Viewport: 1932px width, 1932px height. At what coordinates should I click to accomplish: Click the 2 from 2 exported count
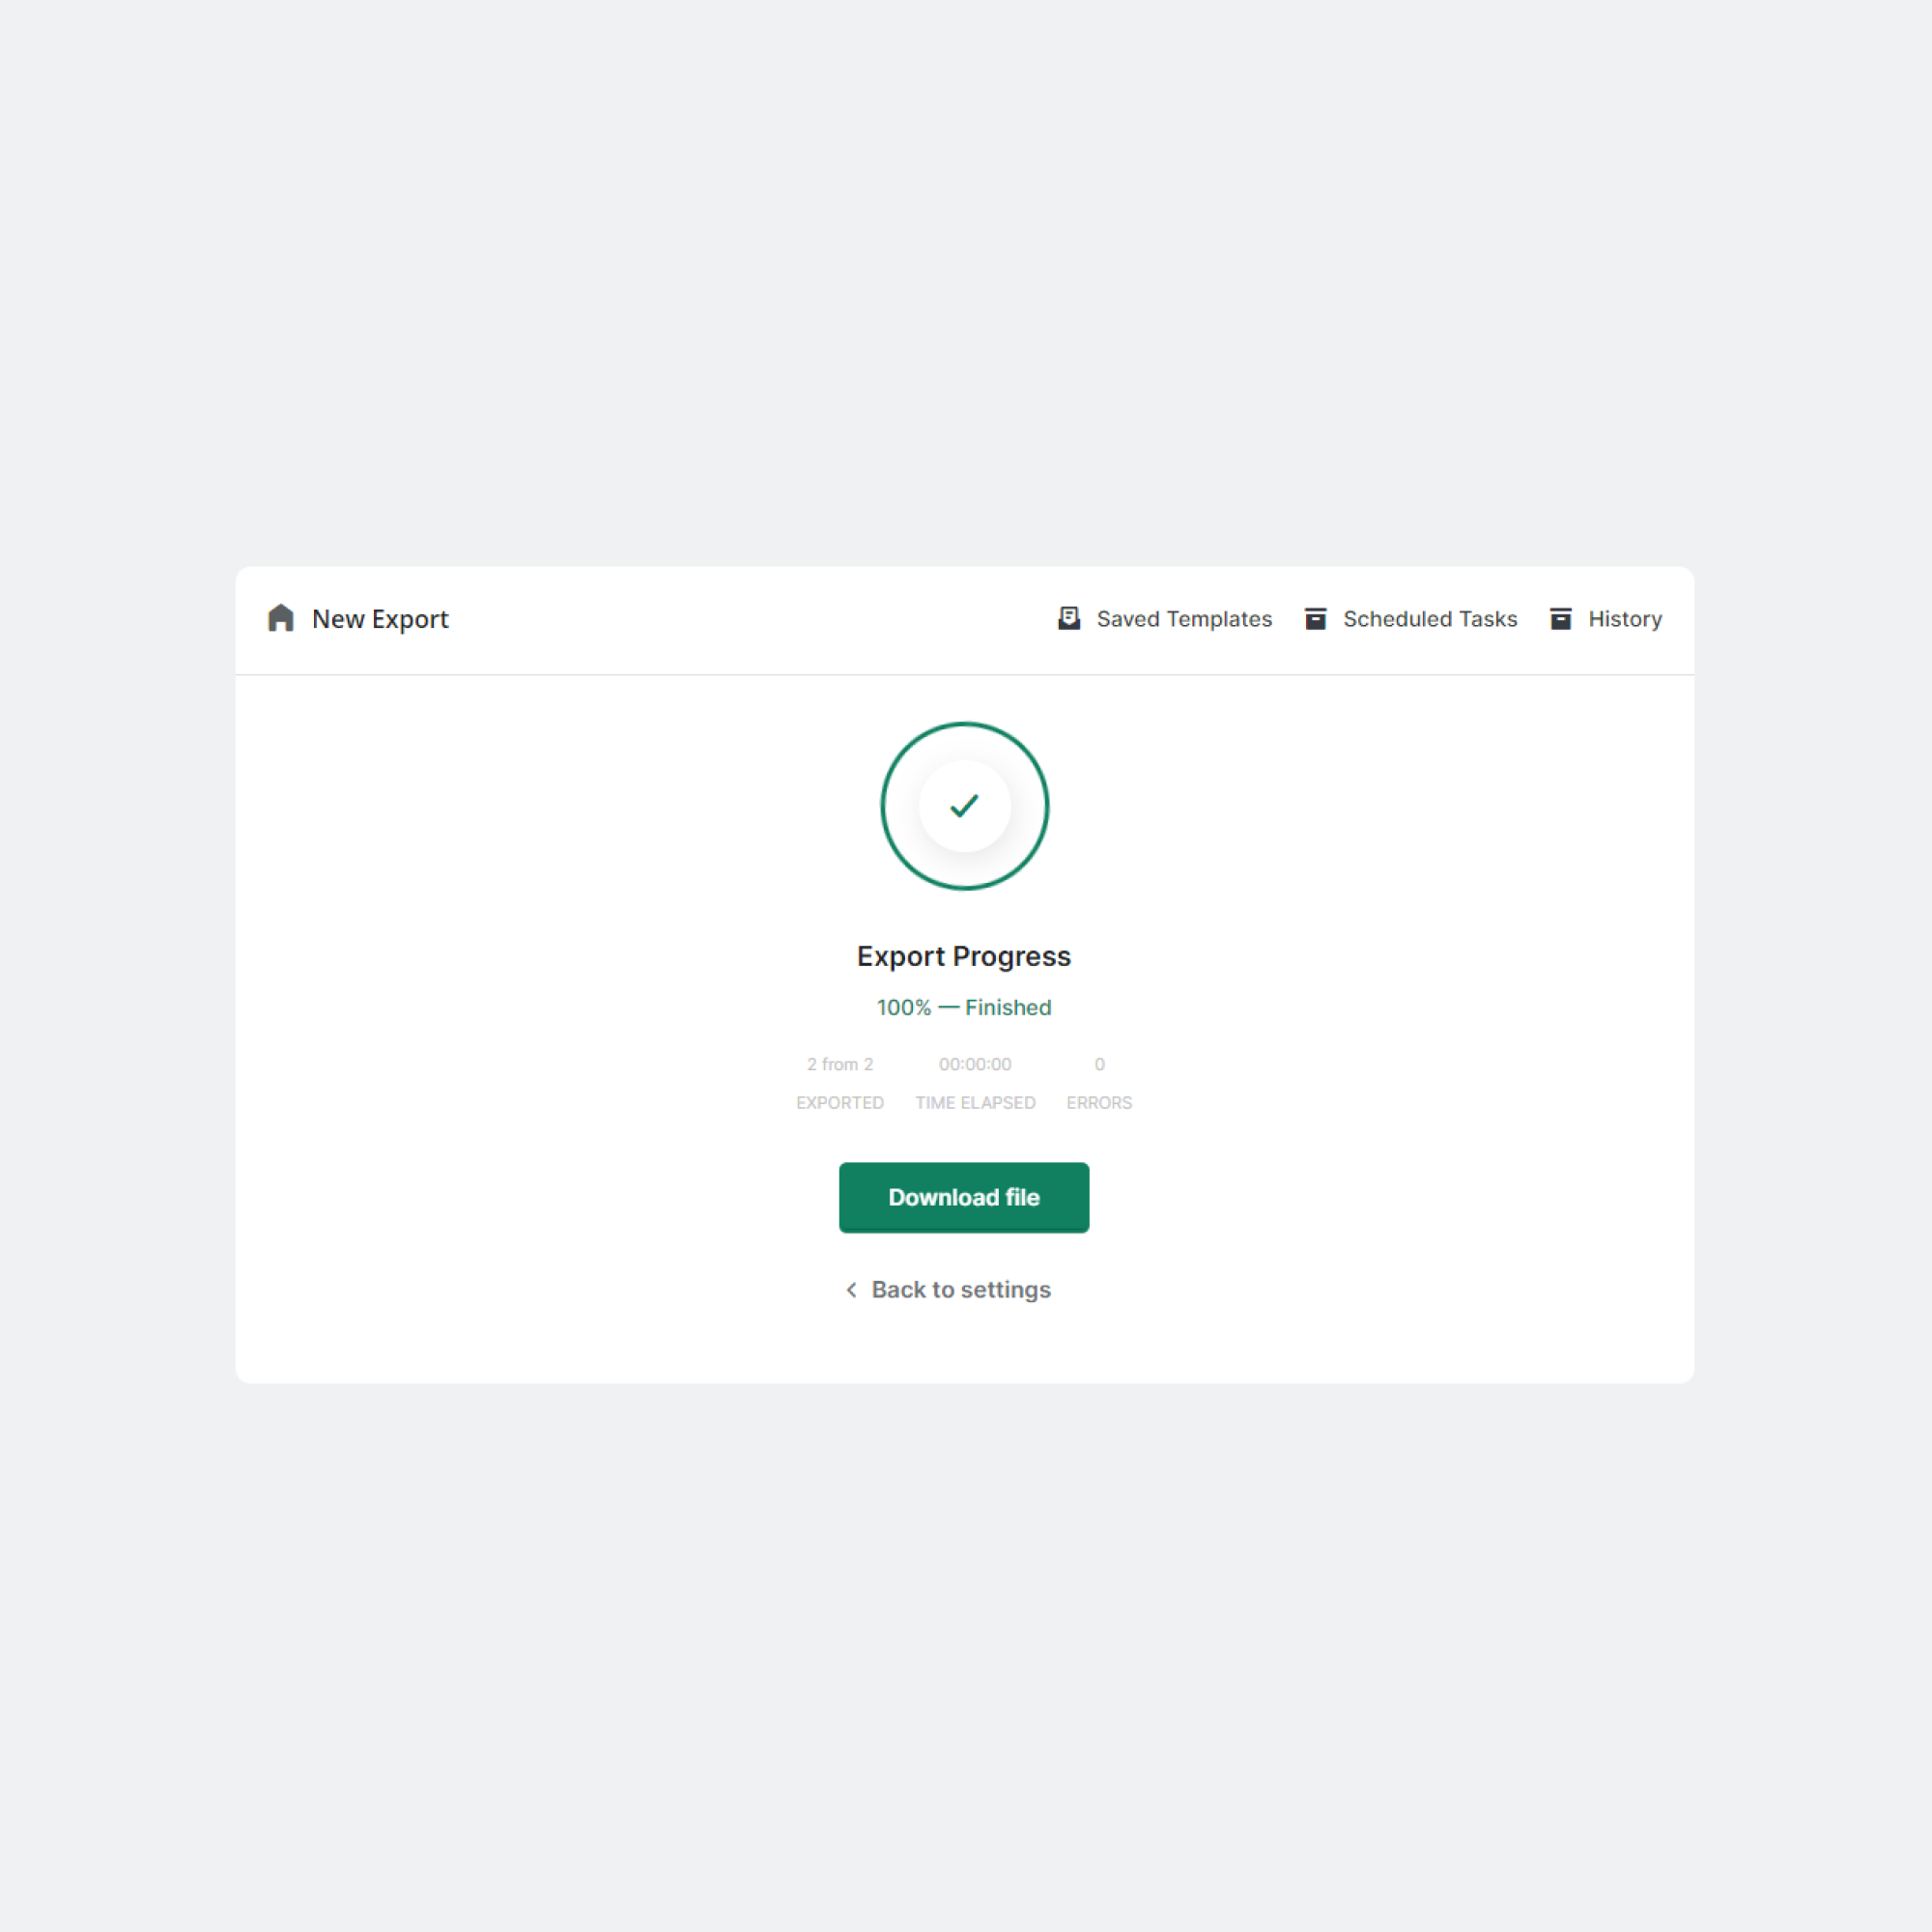tap(840, 1064)
